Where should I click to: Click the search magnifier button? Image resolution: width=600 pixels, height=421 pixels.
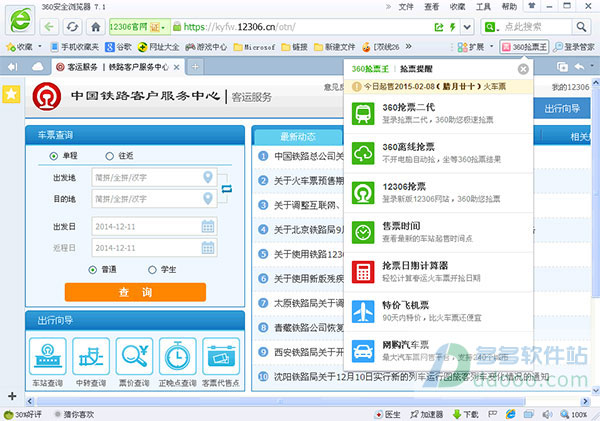coord(581,27)
